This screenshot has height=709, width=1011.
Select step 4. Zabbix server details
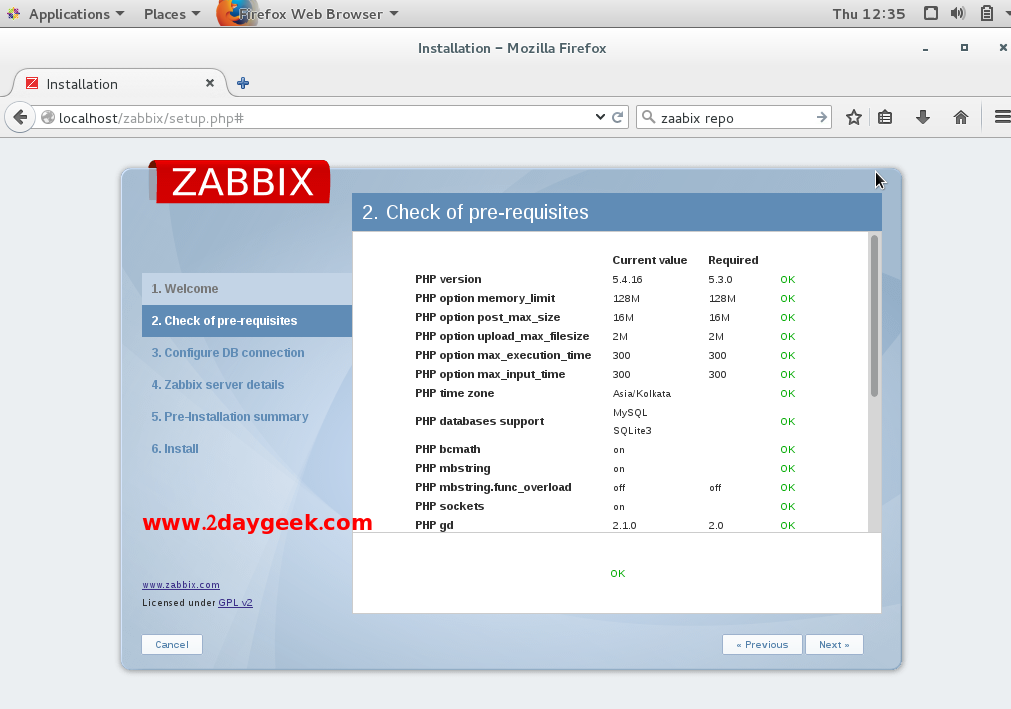coord(217,385)
